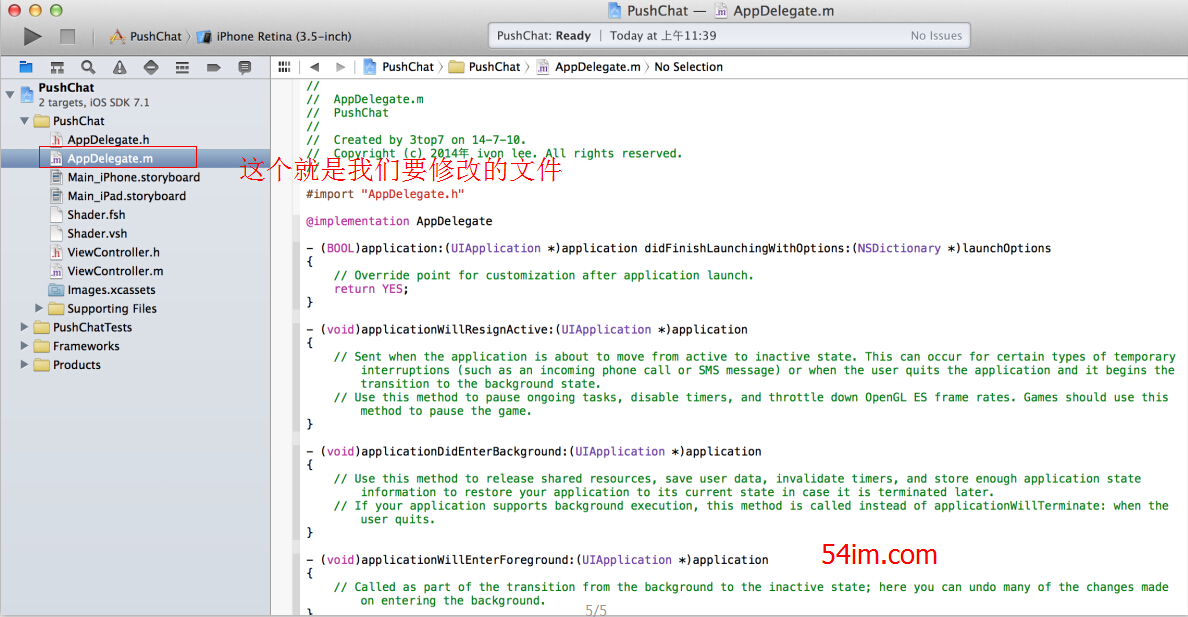Open the Test navigator diamond icon
Viewport: 1188px width, 617px height.
coord(151,67)
